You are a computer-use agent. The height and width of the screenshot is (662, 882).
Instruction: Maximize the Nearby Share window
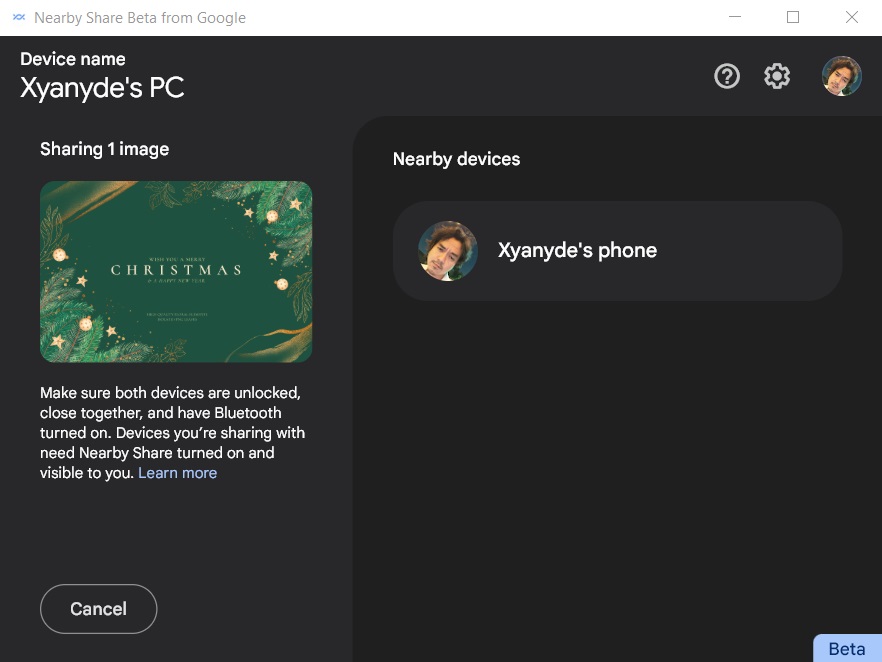[793, 17]
